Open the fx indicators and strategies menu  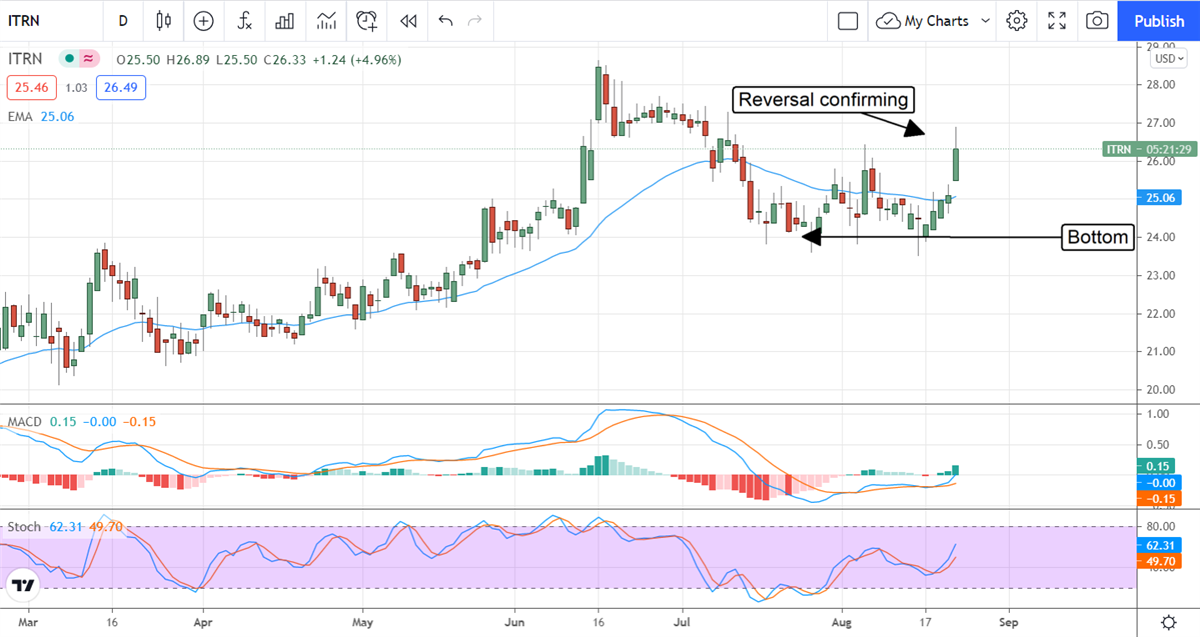click(x=244, y=20)
